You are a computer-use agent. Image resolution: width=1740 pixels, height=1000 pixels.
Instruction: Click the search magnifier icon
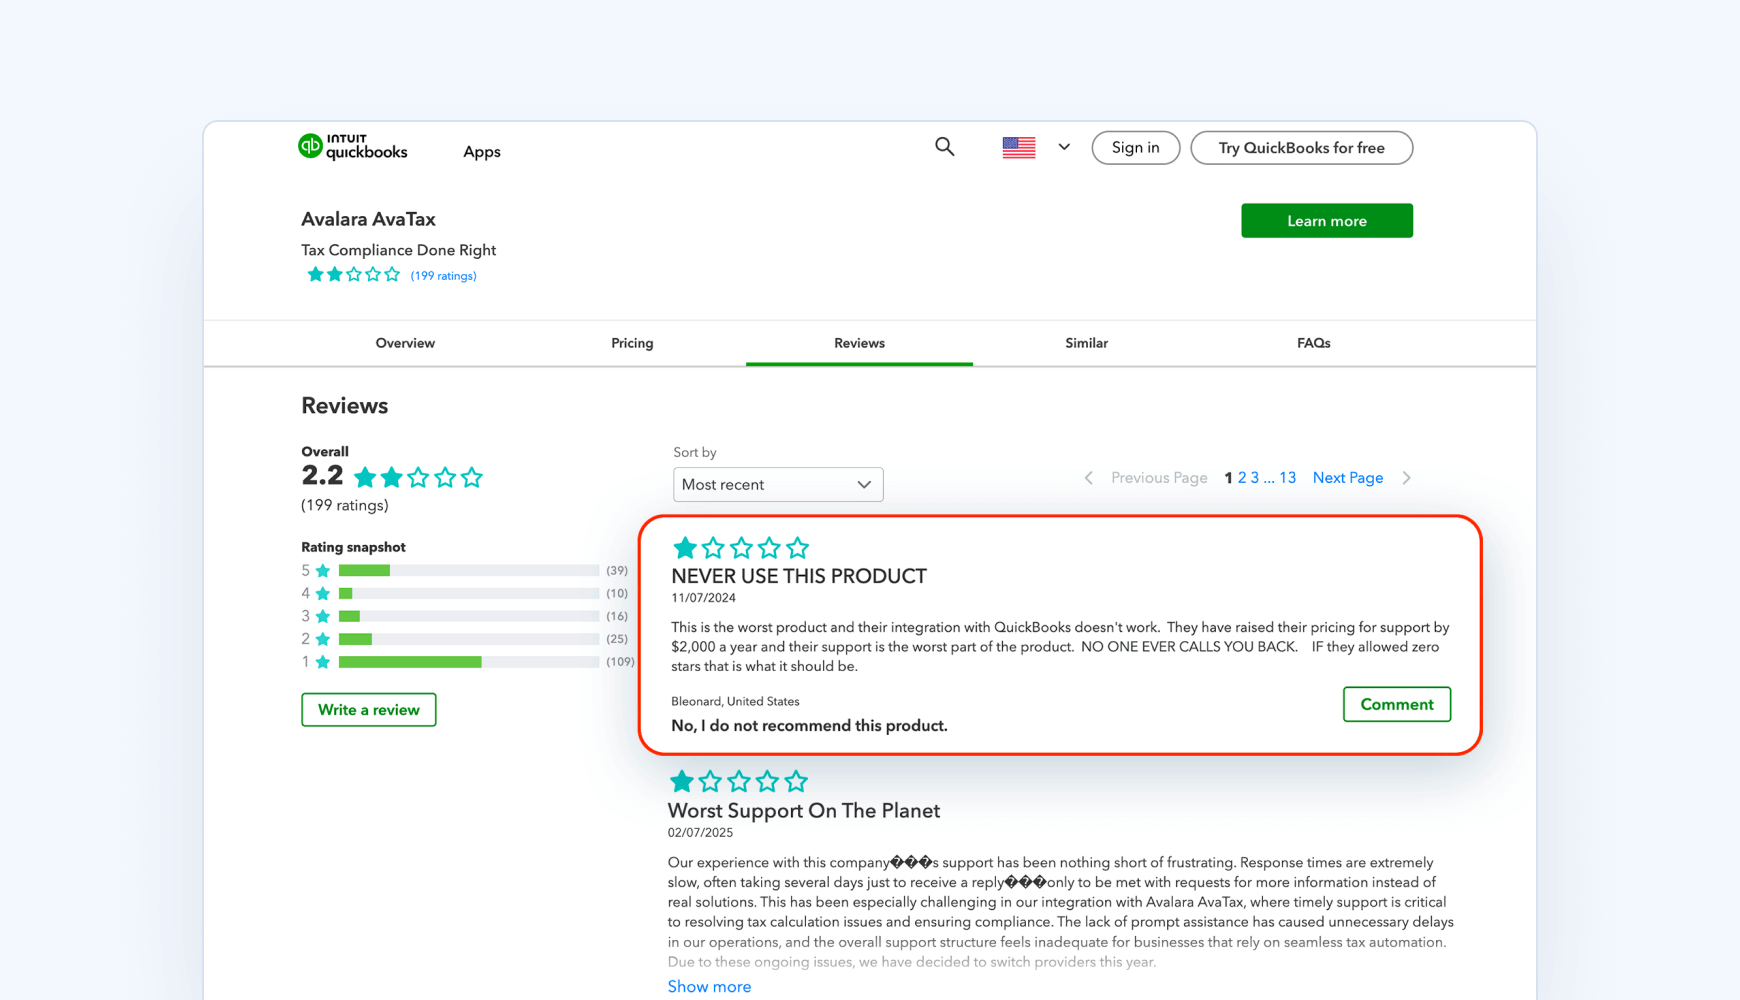[x=944, y=146]
